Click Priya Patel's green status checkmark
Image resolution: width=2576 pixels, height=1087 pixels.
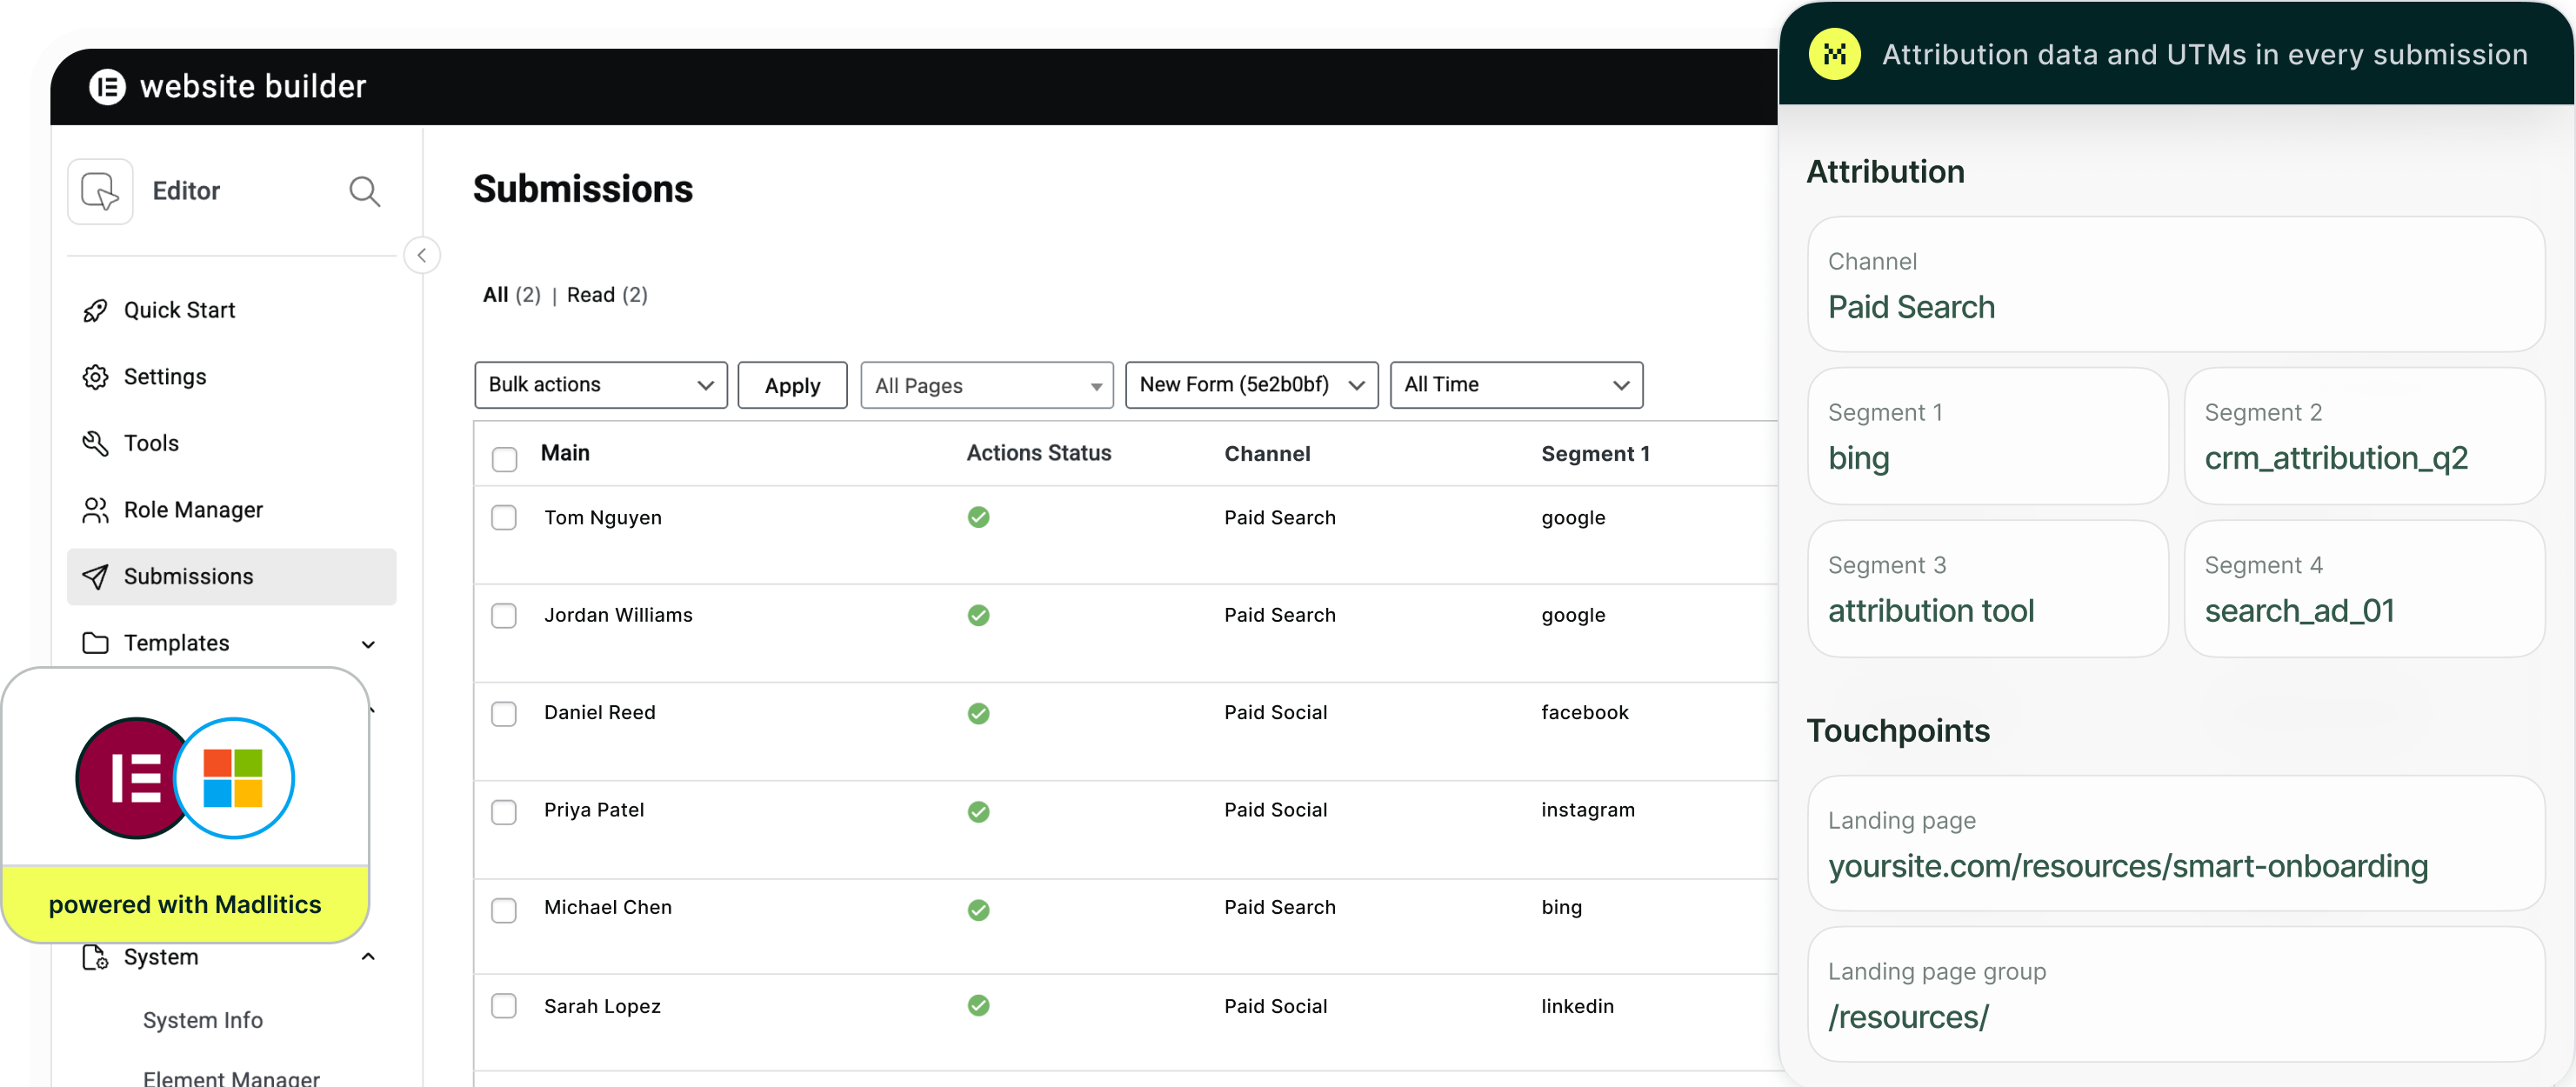(x=979, y=811)
